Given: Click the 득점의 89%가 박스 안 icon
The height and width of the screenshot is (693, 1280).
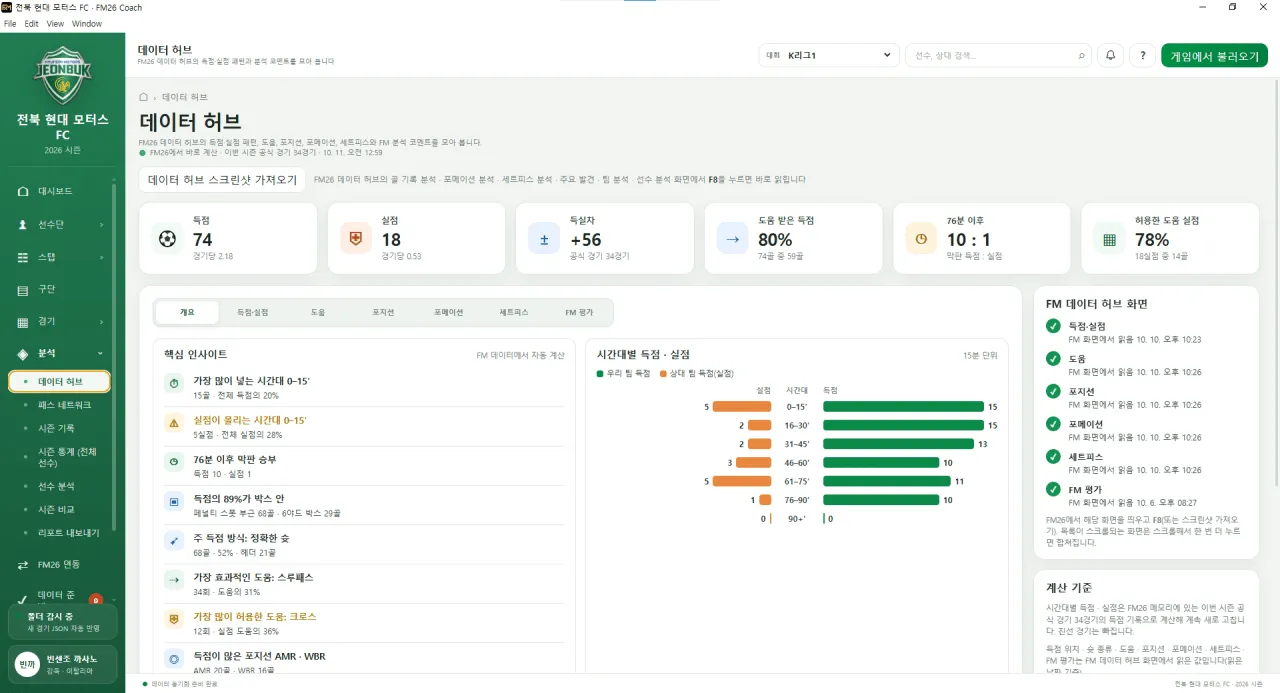Looking at the screenshot, I should (174, 500).
